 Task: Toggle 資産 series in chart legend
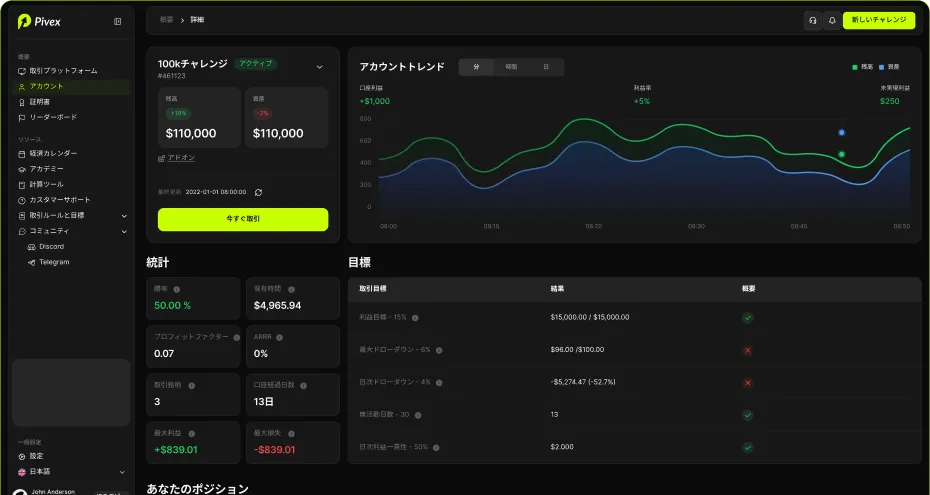tap(889, 67)
